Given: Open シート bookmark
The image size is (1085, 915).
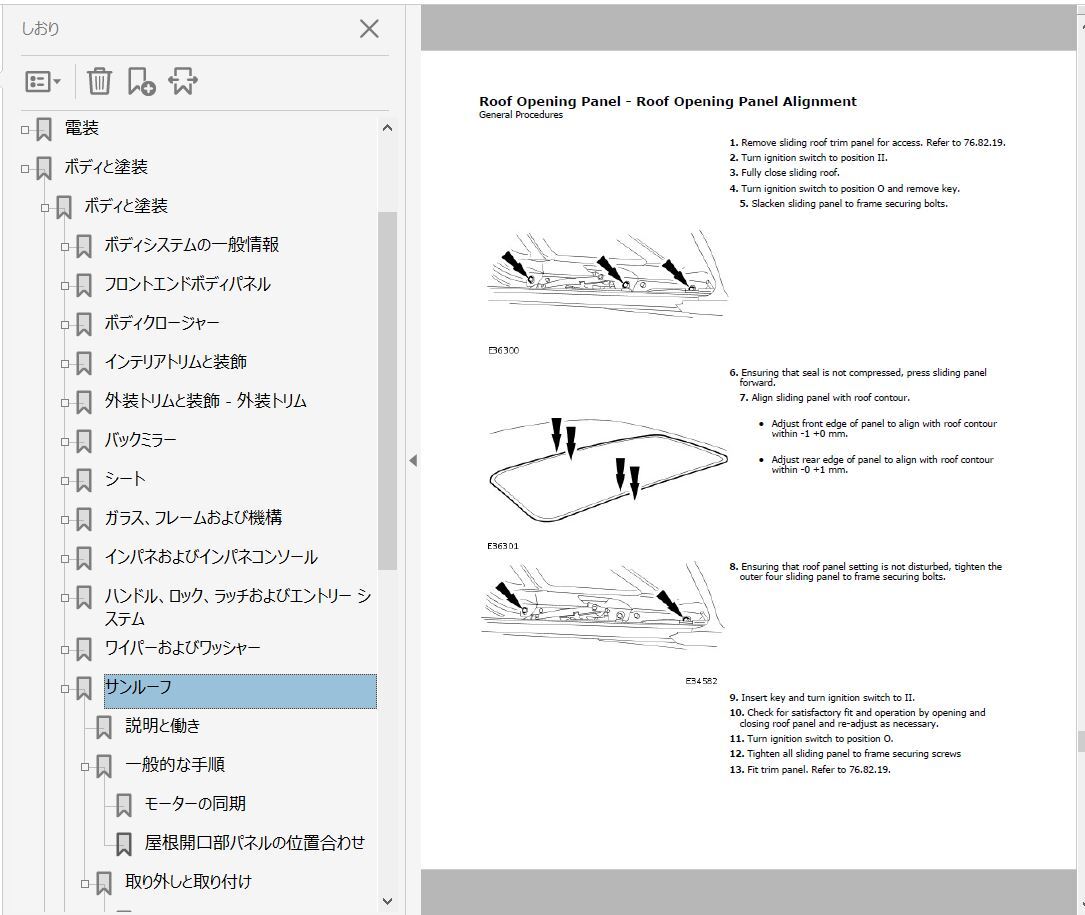Looking at the screenshot, I should pyautogui.click(x=125, y=478).
